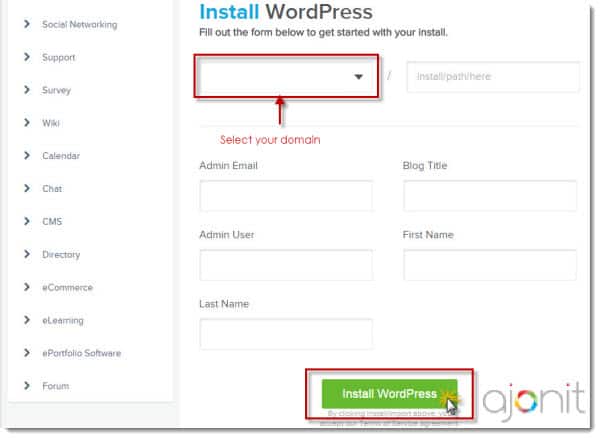
Task: Expand the Chat category chevron
Action: click(27, 189)
